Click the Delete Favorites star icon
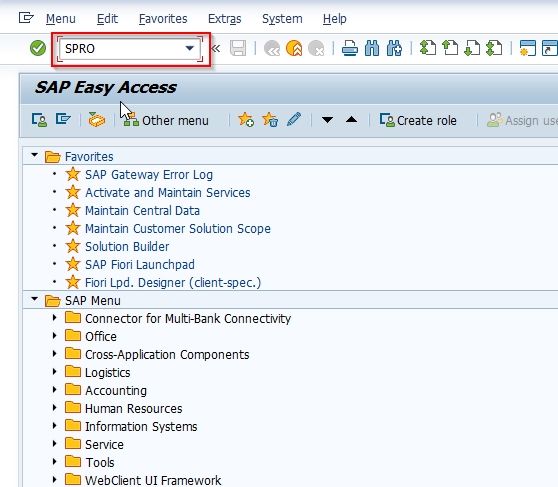This screenshot has width=558, height=487. click(270, 120)
